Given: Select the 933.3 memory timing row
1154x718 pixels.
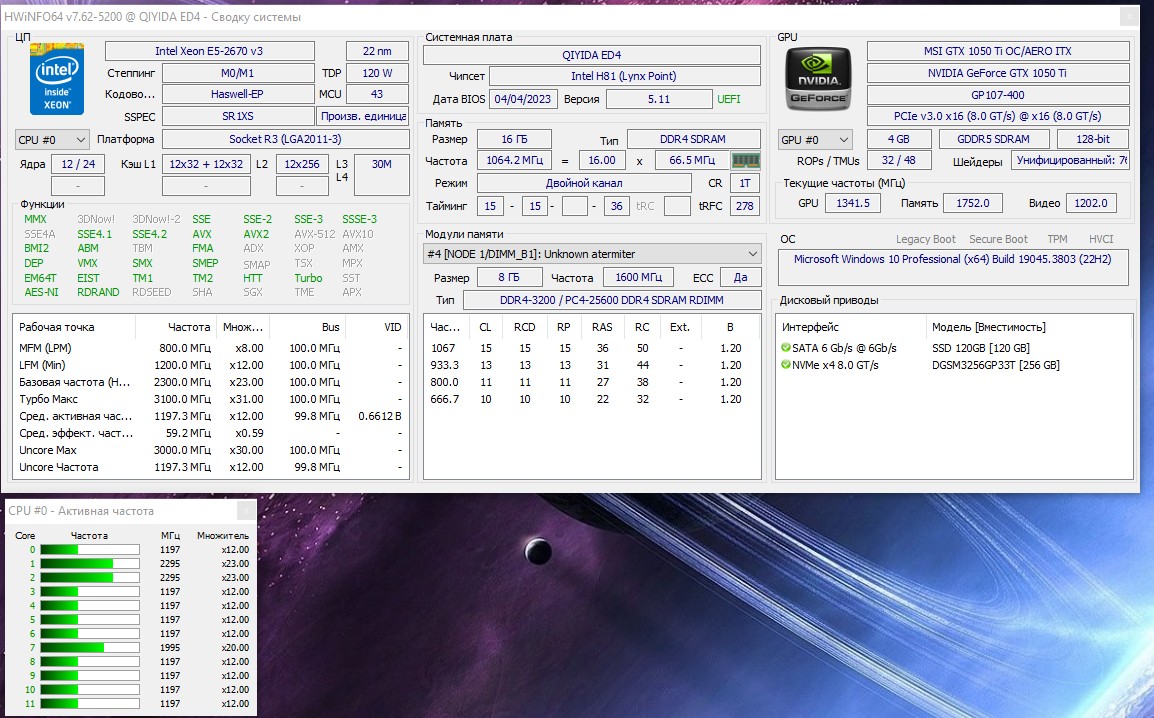Looking at the screenshot, I should (592, 365).
